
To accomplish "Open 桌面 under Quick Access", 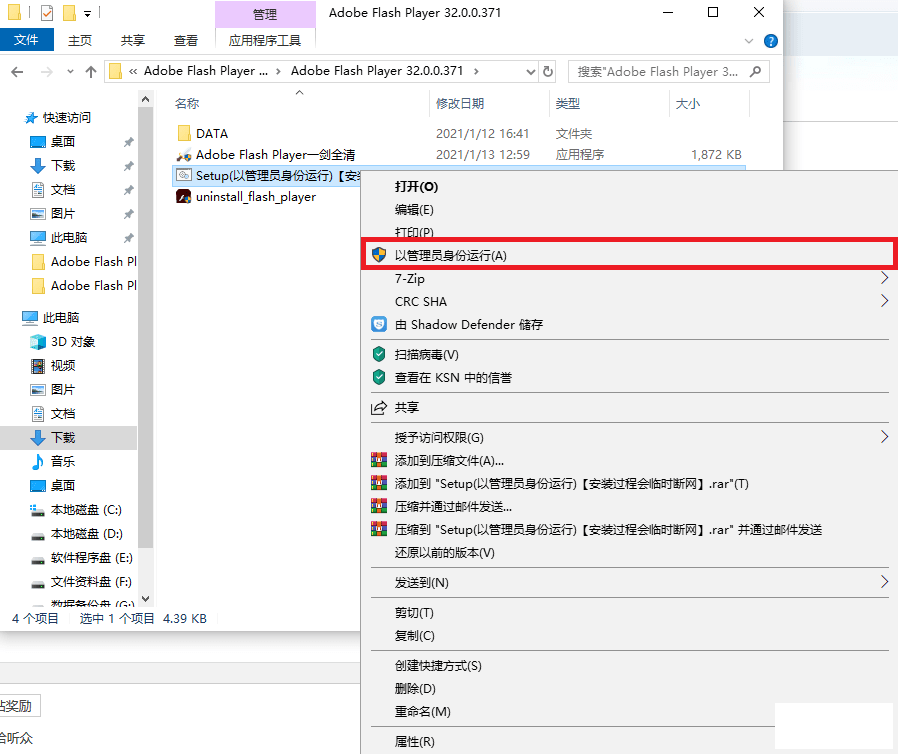I will click(63, 141).
